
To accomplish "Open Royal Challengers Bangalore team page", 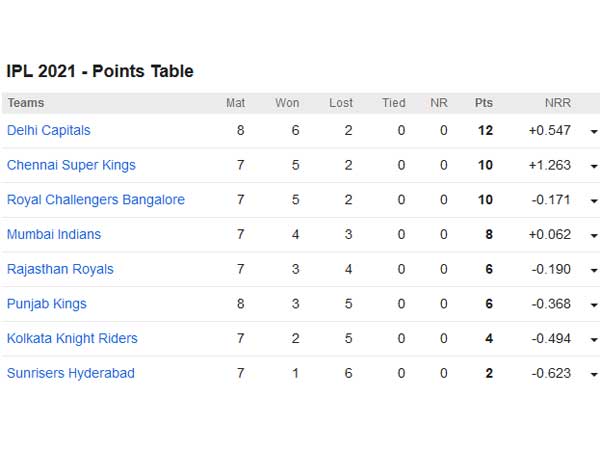I will point(96,200).
